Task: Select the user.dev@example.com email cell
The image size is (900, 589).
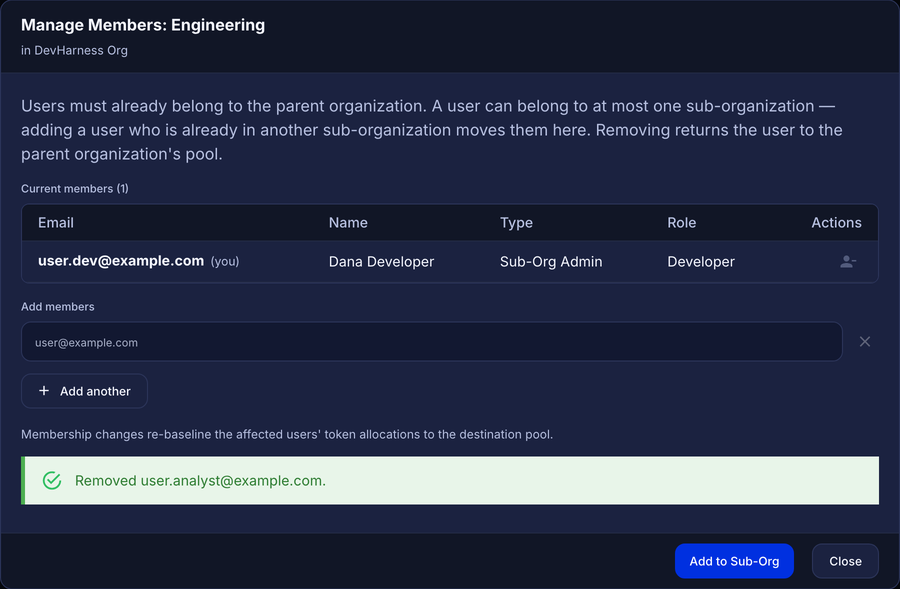Action: click(x=121, y=261)
